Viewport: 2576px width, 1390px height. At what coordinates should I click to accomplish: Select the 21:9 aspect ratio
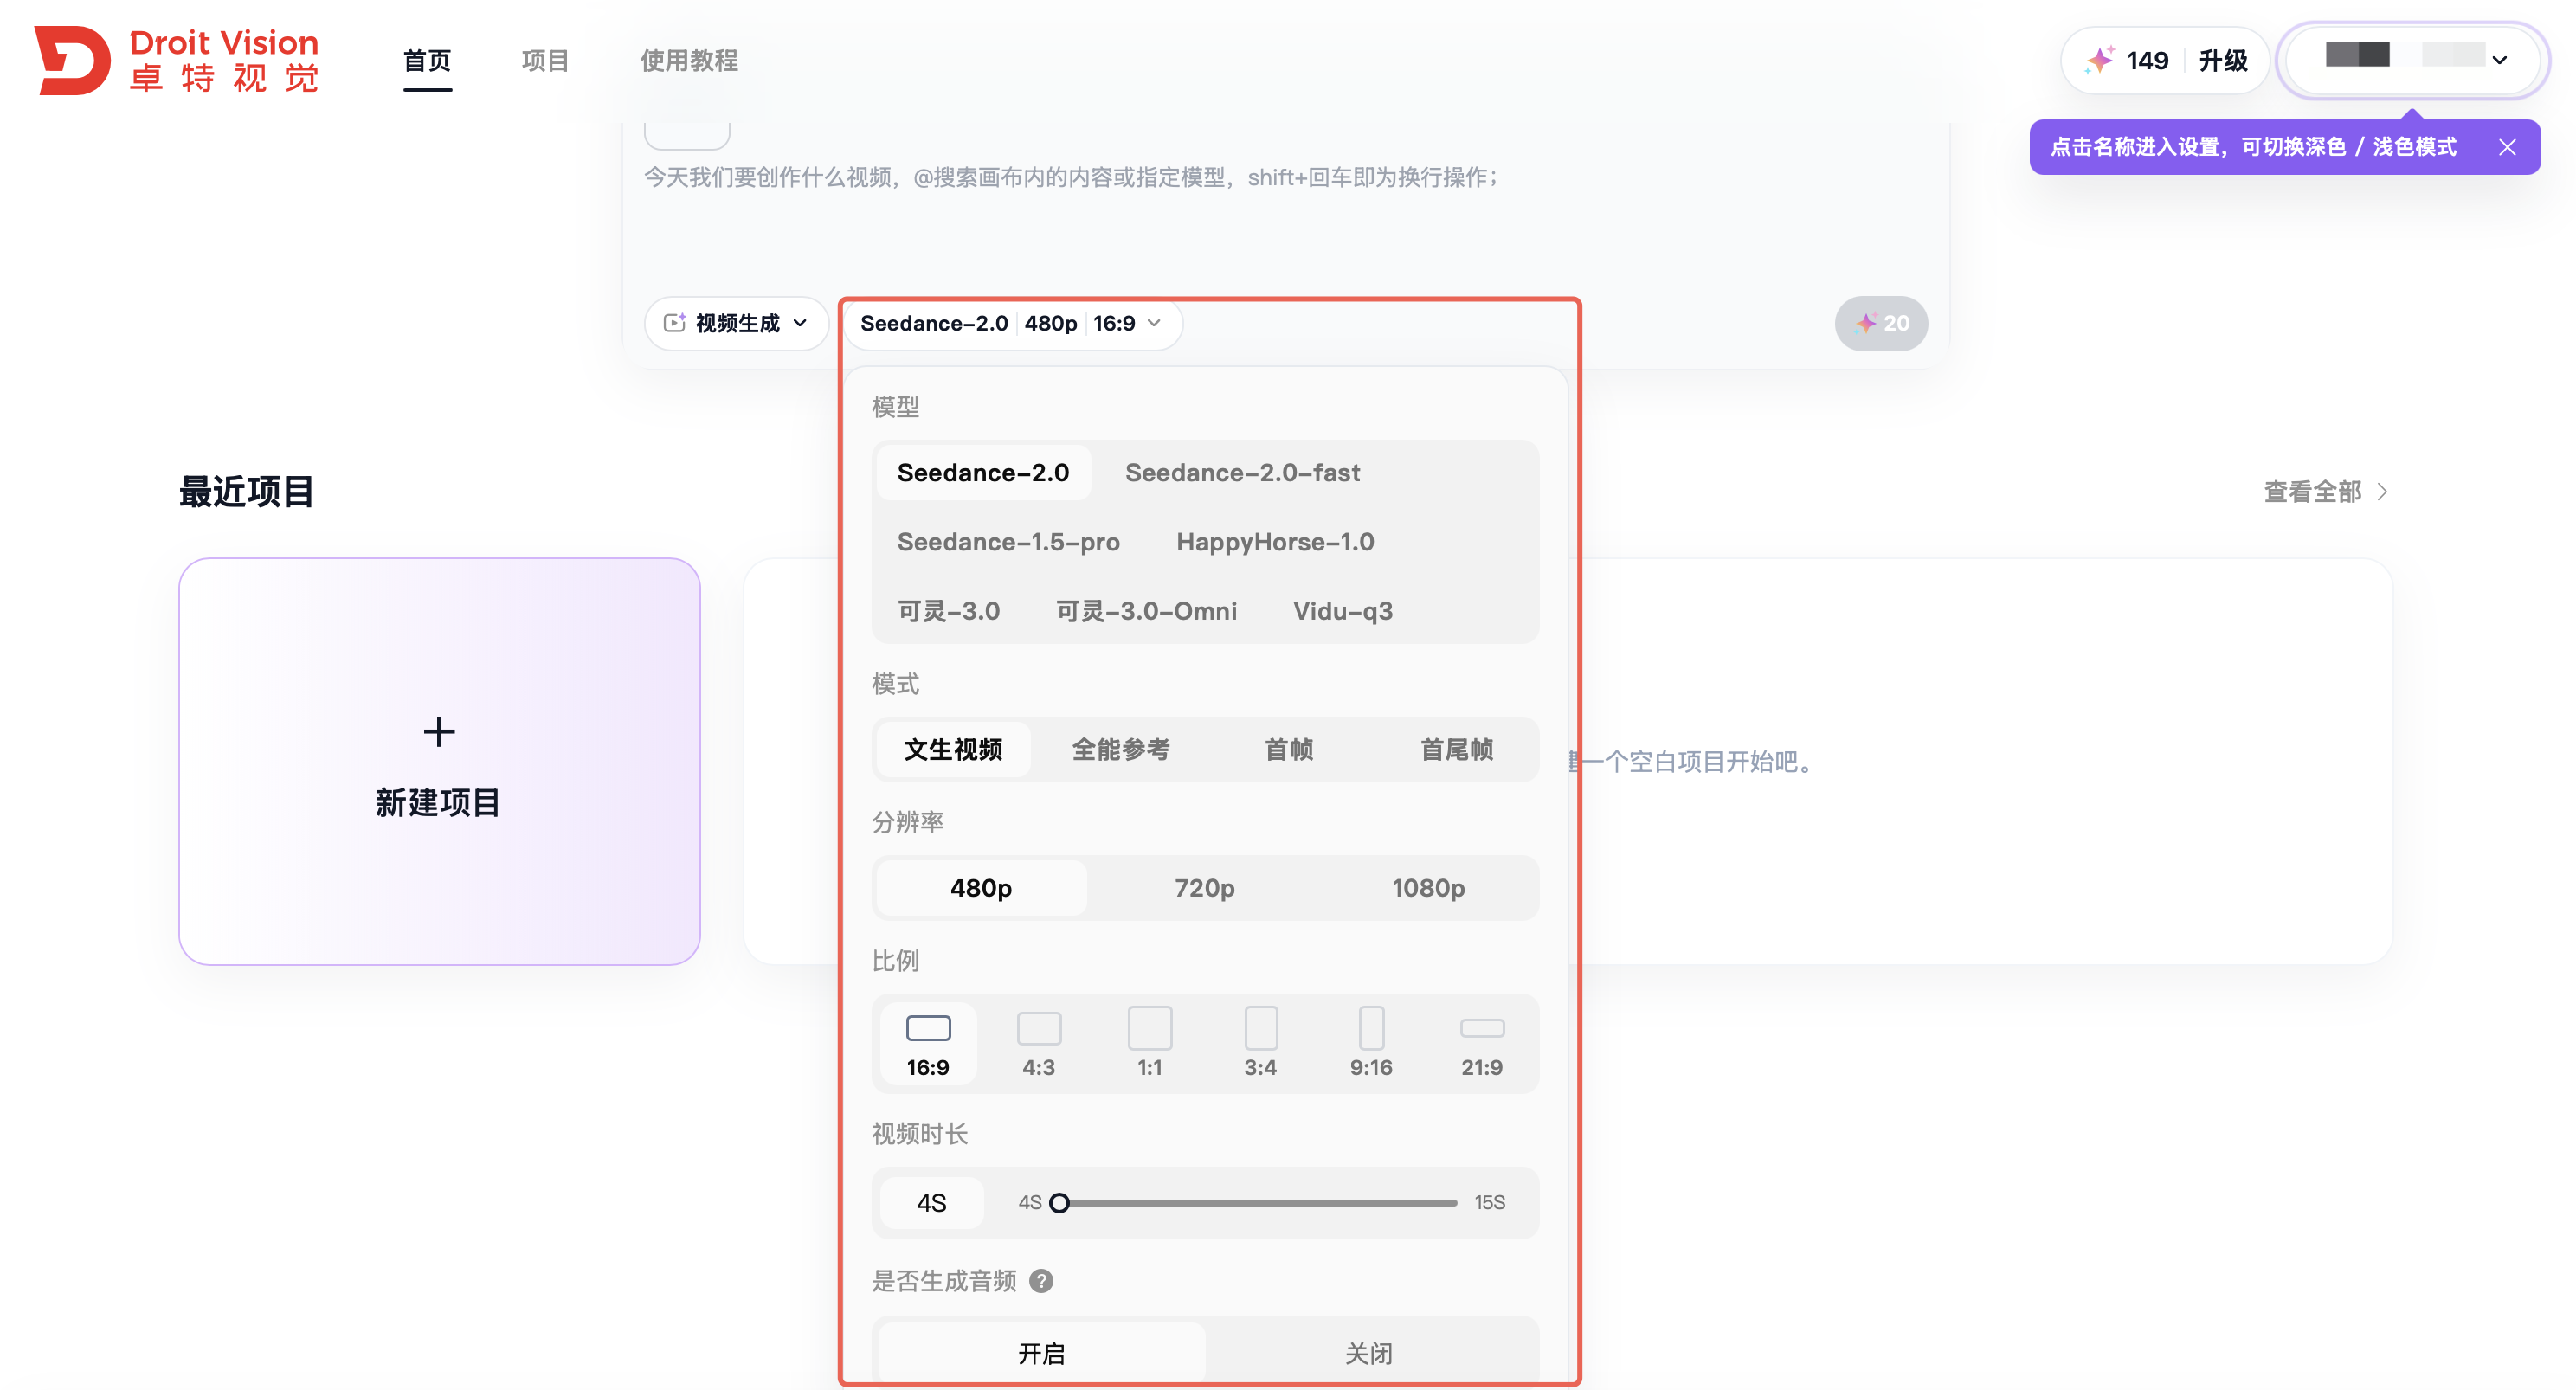click(x=1482, y=1043)
